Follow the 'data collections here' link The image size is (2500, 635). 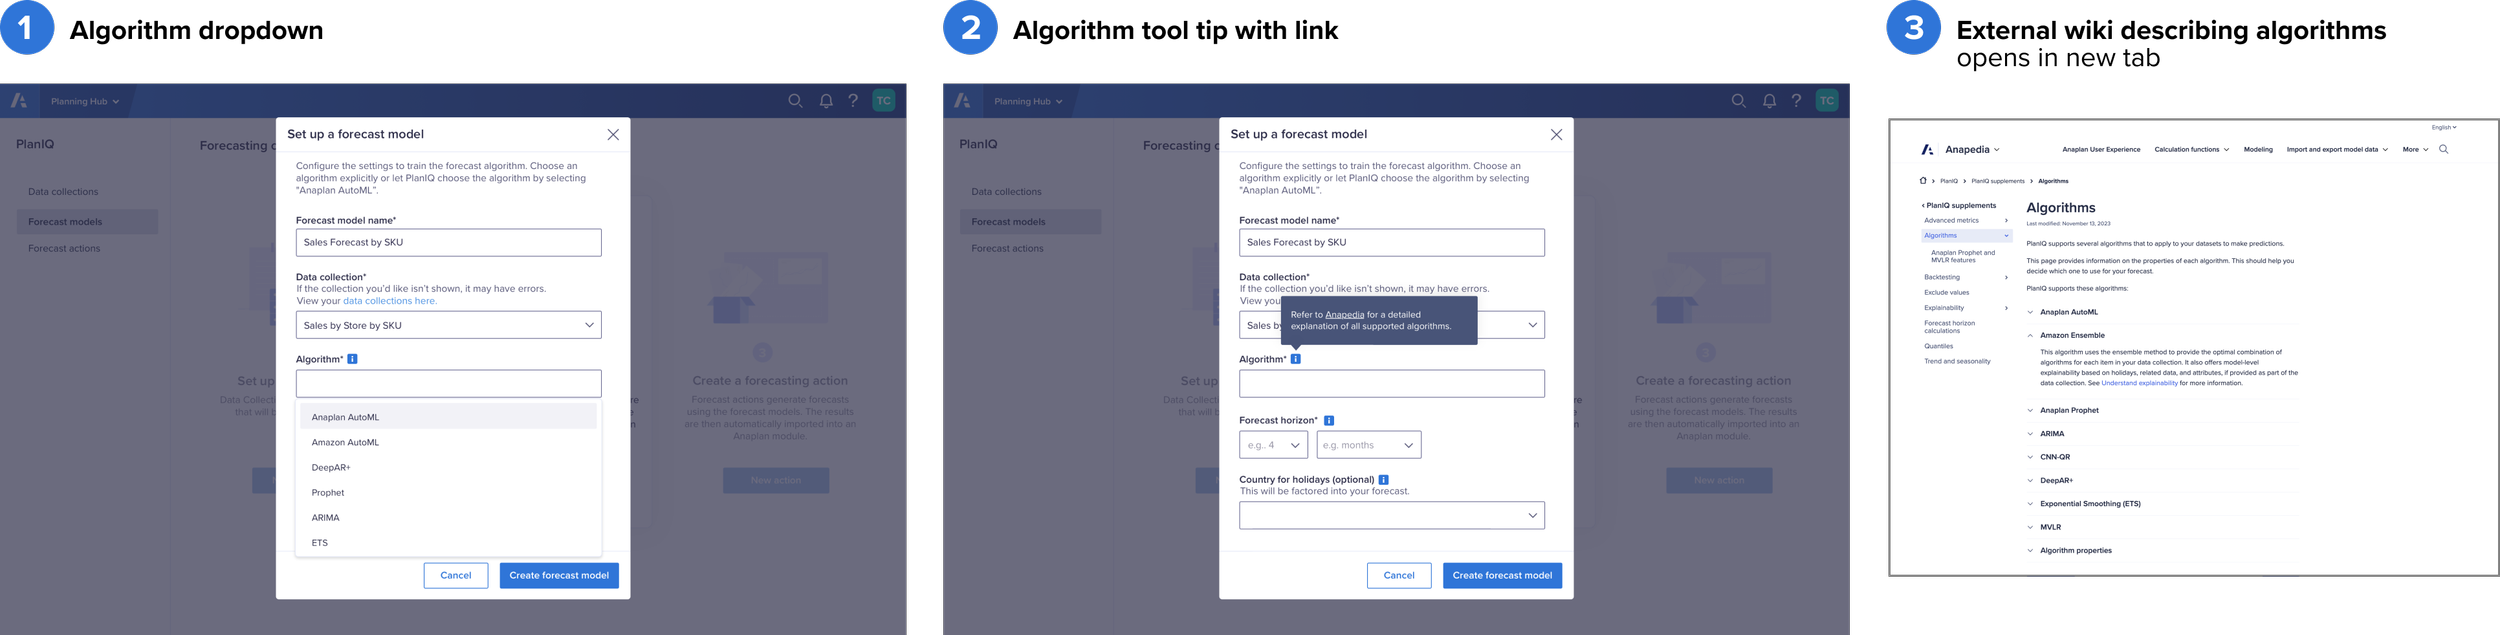click(390, 301)
